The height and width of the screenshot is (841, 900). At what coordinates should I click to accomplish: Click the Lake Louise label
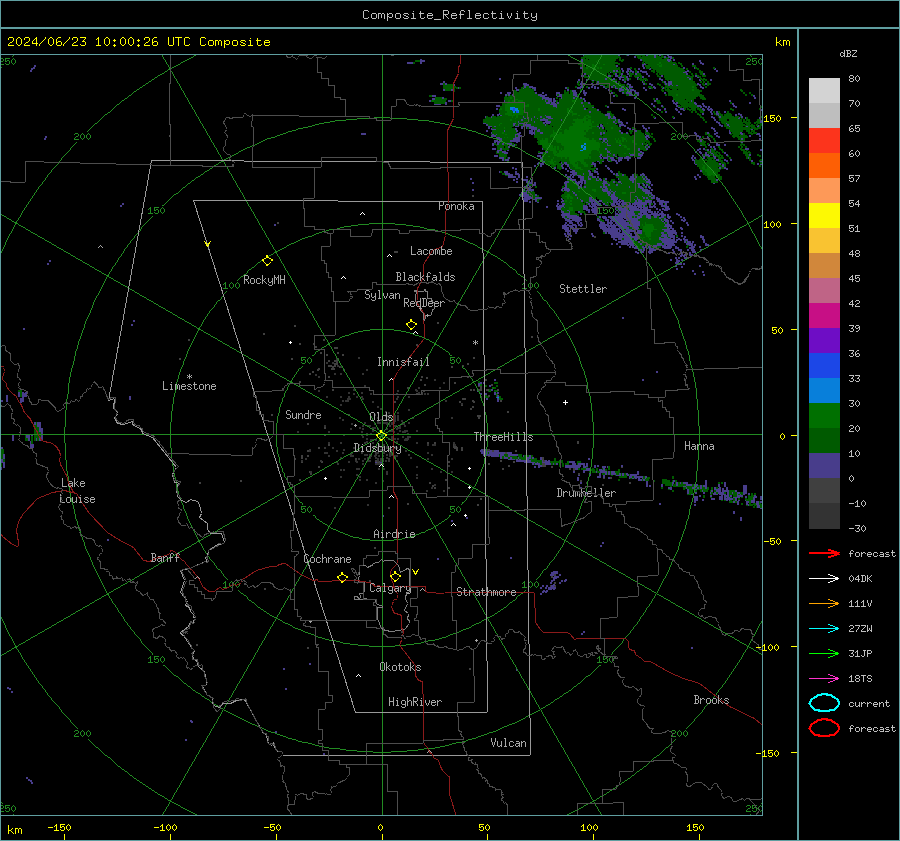tap(77, 491)
